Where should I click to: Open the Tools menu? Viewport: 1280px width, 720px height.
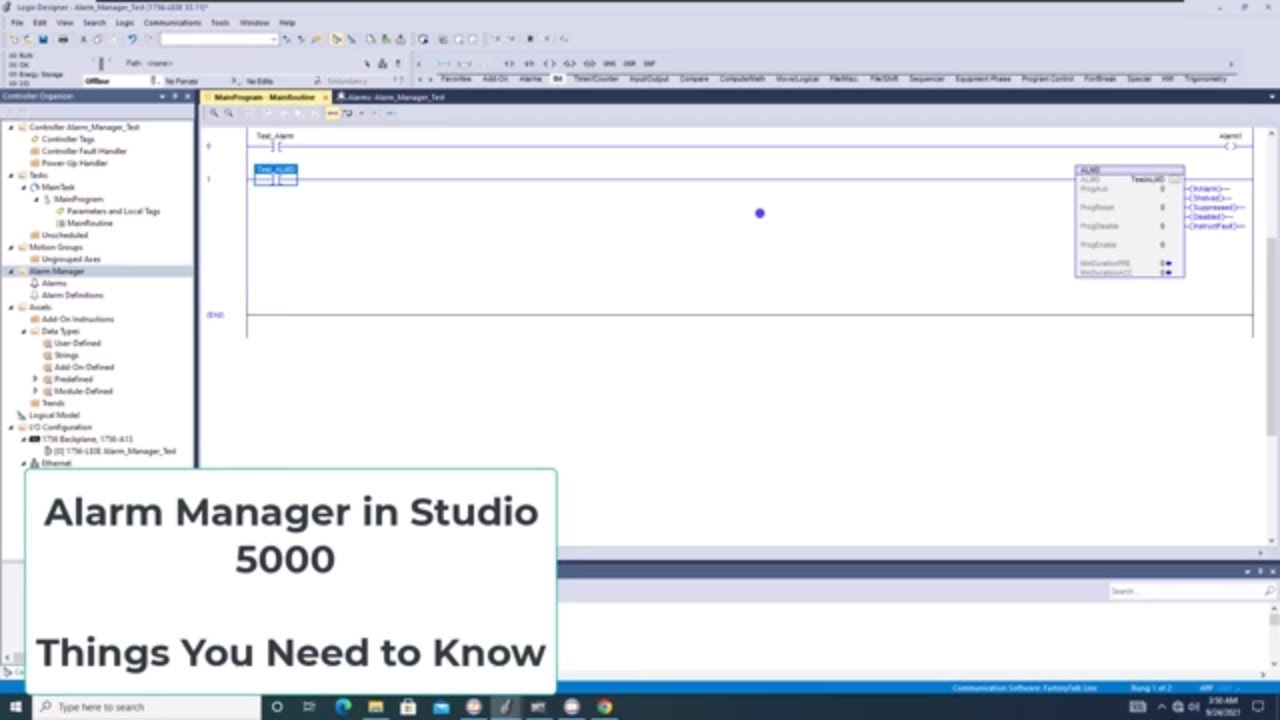(x=220, y=22)
